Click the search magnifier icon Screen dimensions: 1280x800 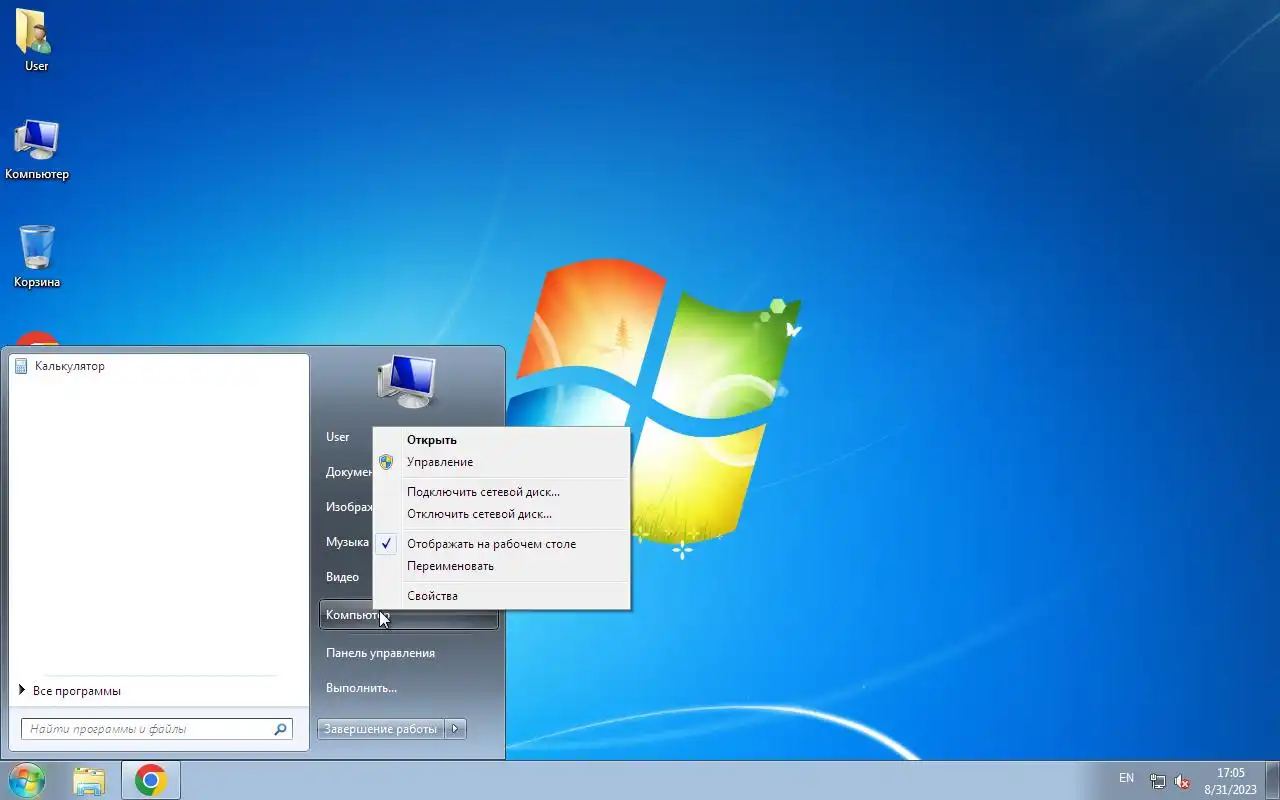281,729
